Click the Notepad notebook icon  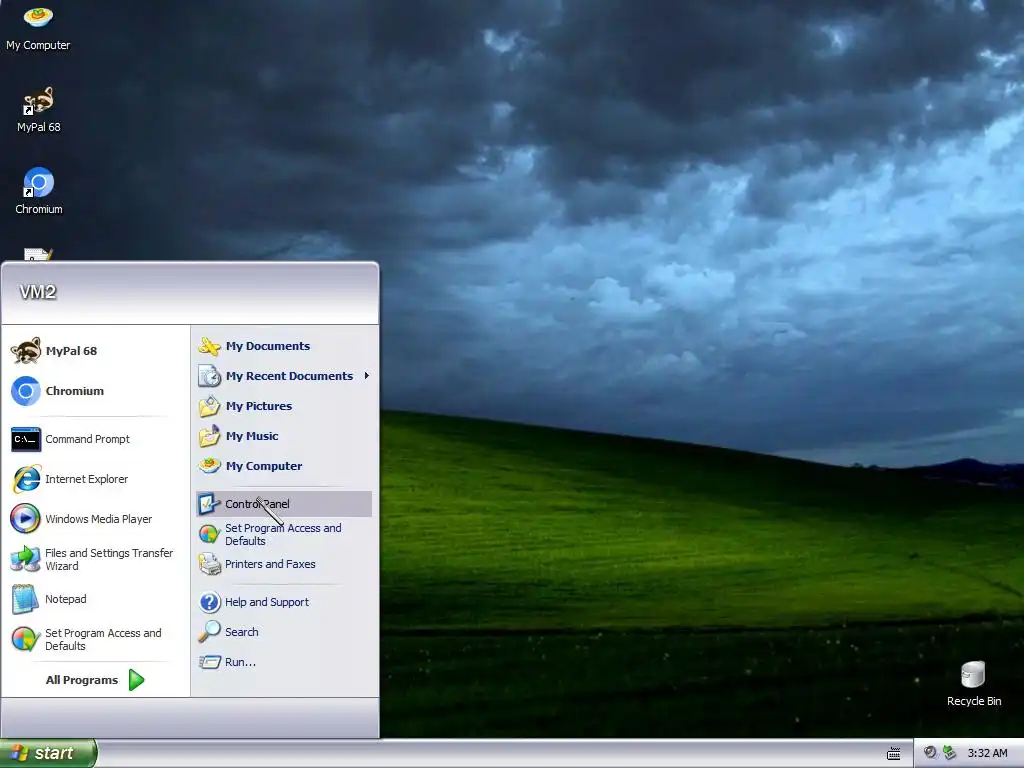26,600
